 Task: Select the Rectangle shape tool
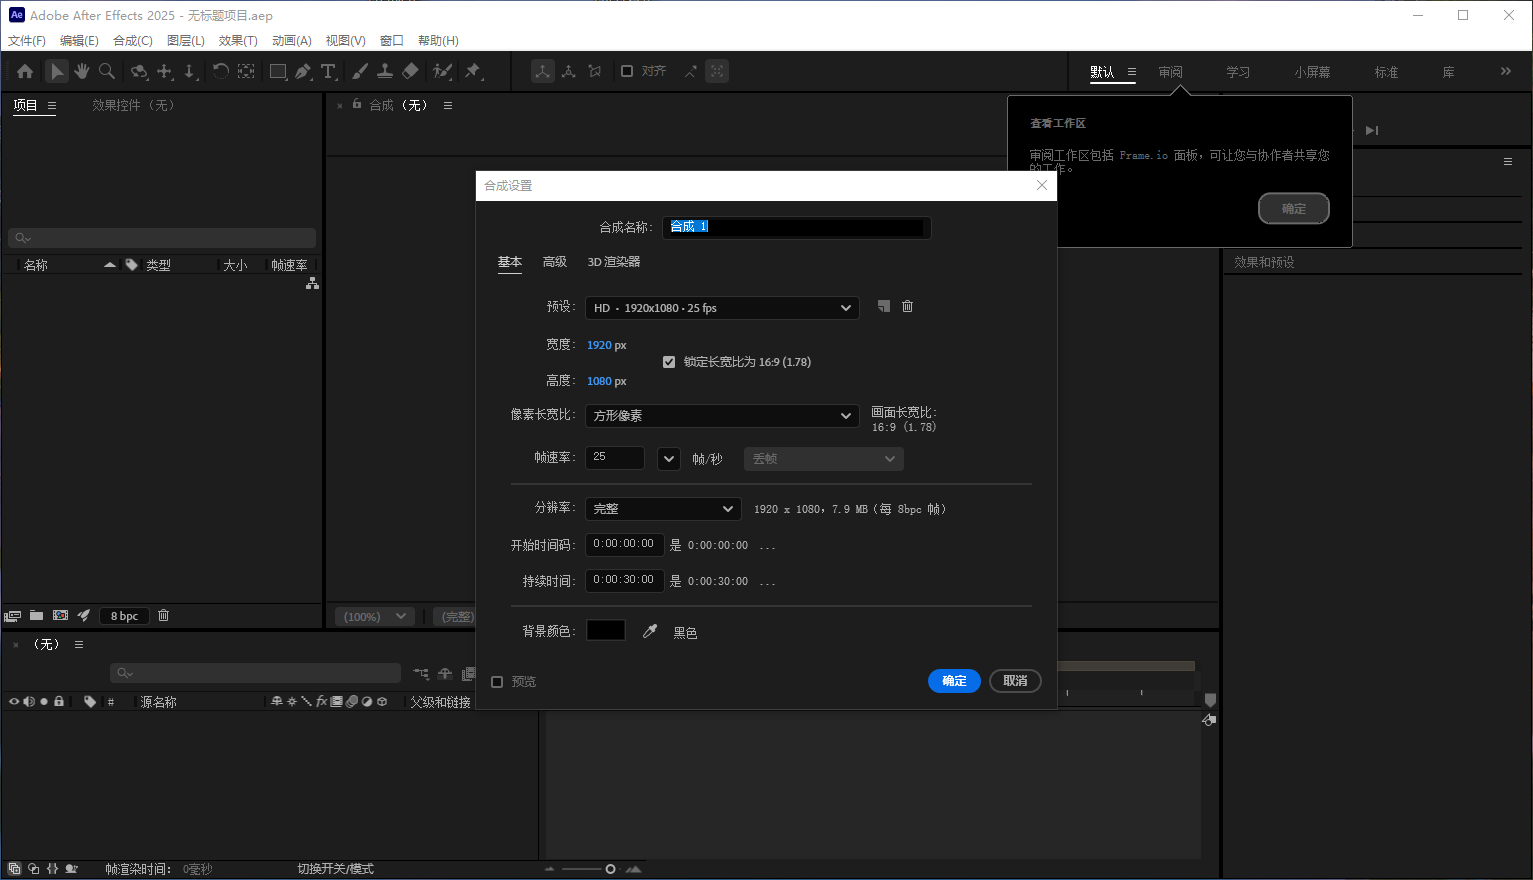tap(278, 71)
